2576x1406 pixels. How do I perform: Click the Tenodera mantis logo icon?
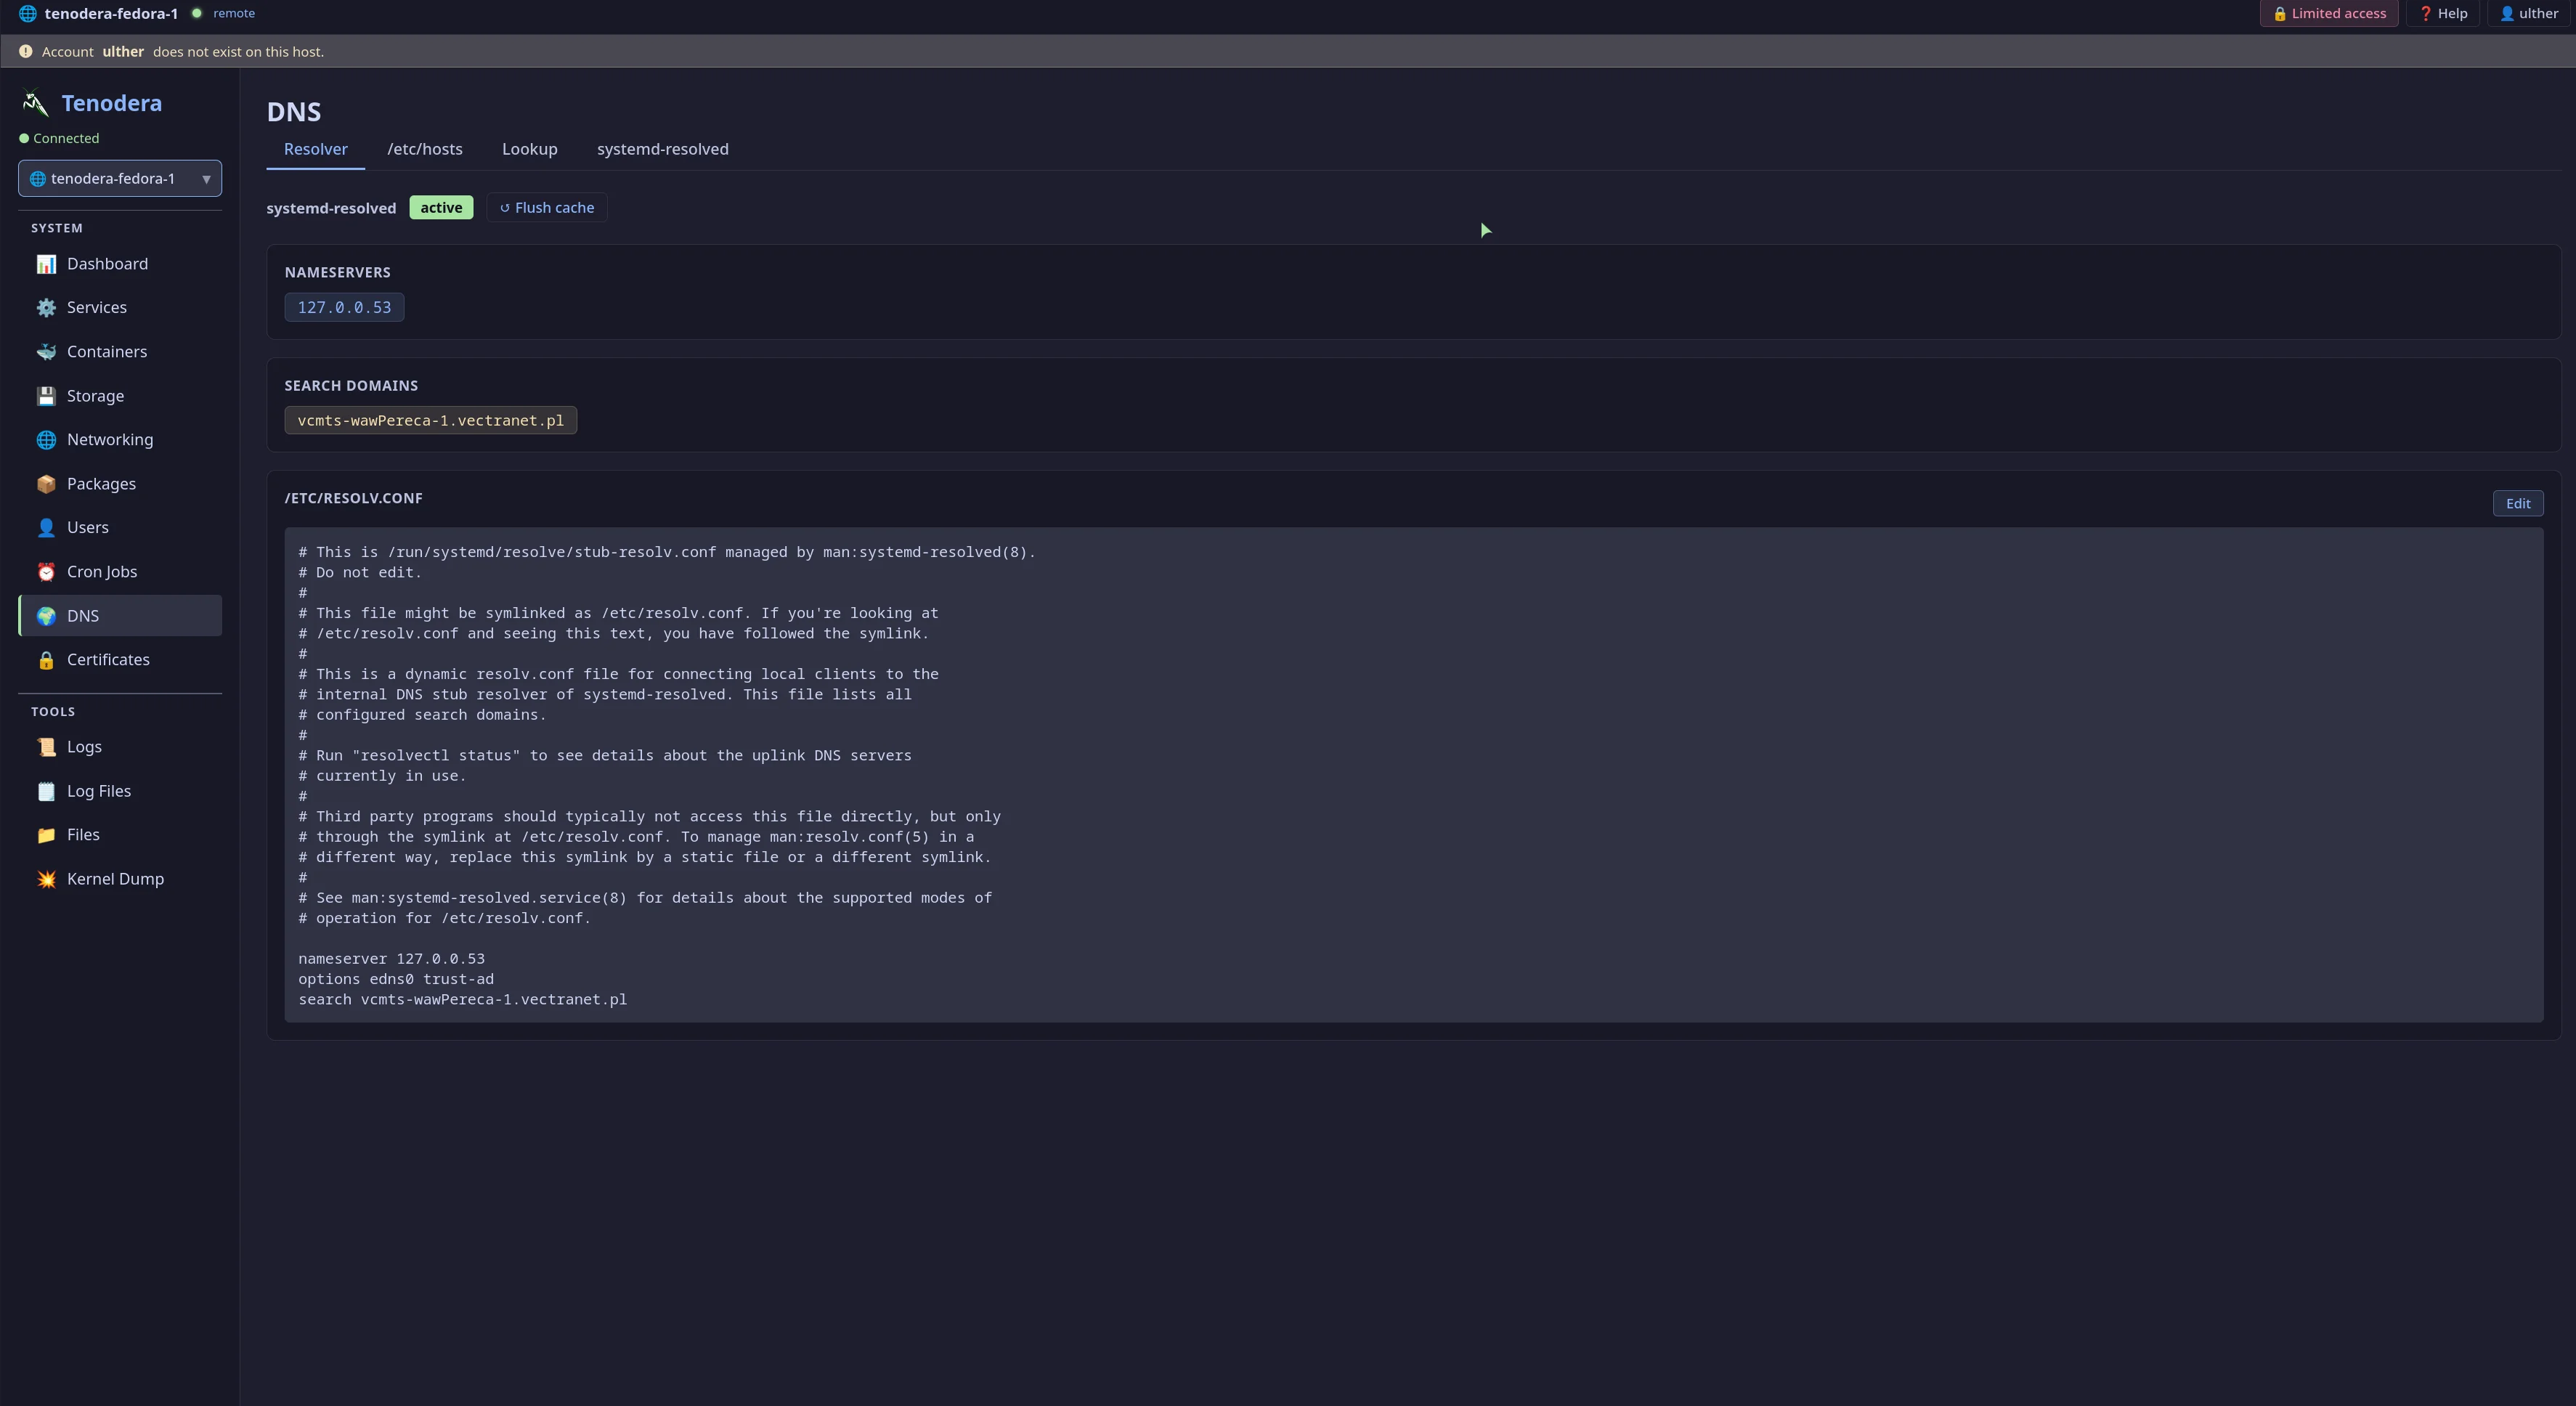pyautogui.click(x=35, y=103)
